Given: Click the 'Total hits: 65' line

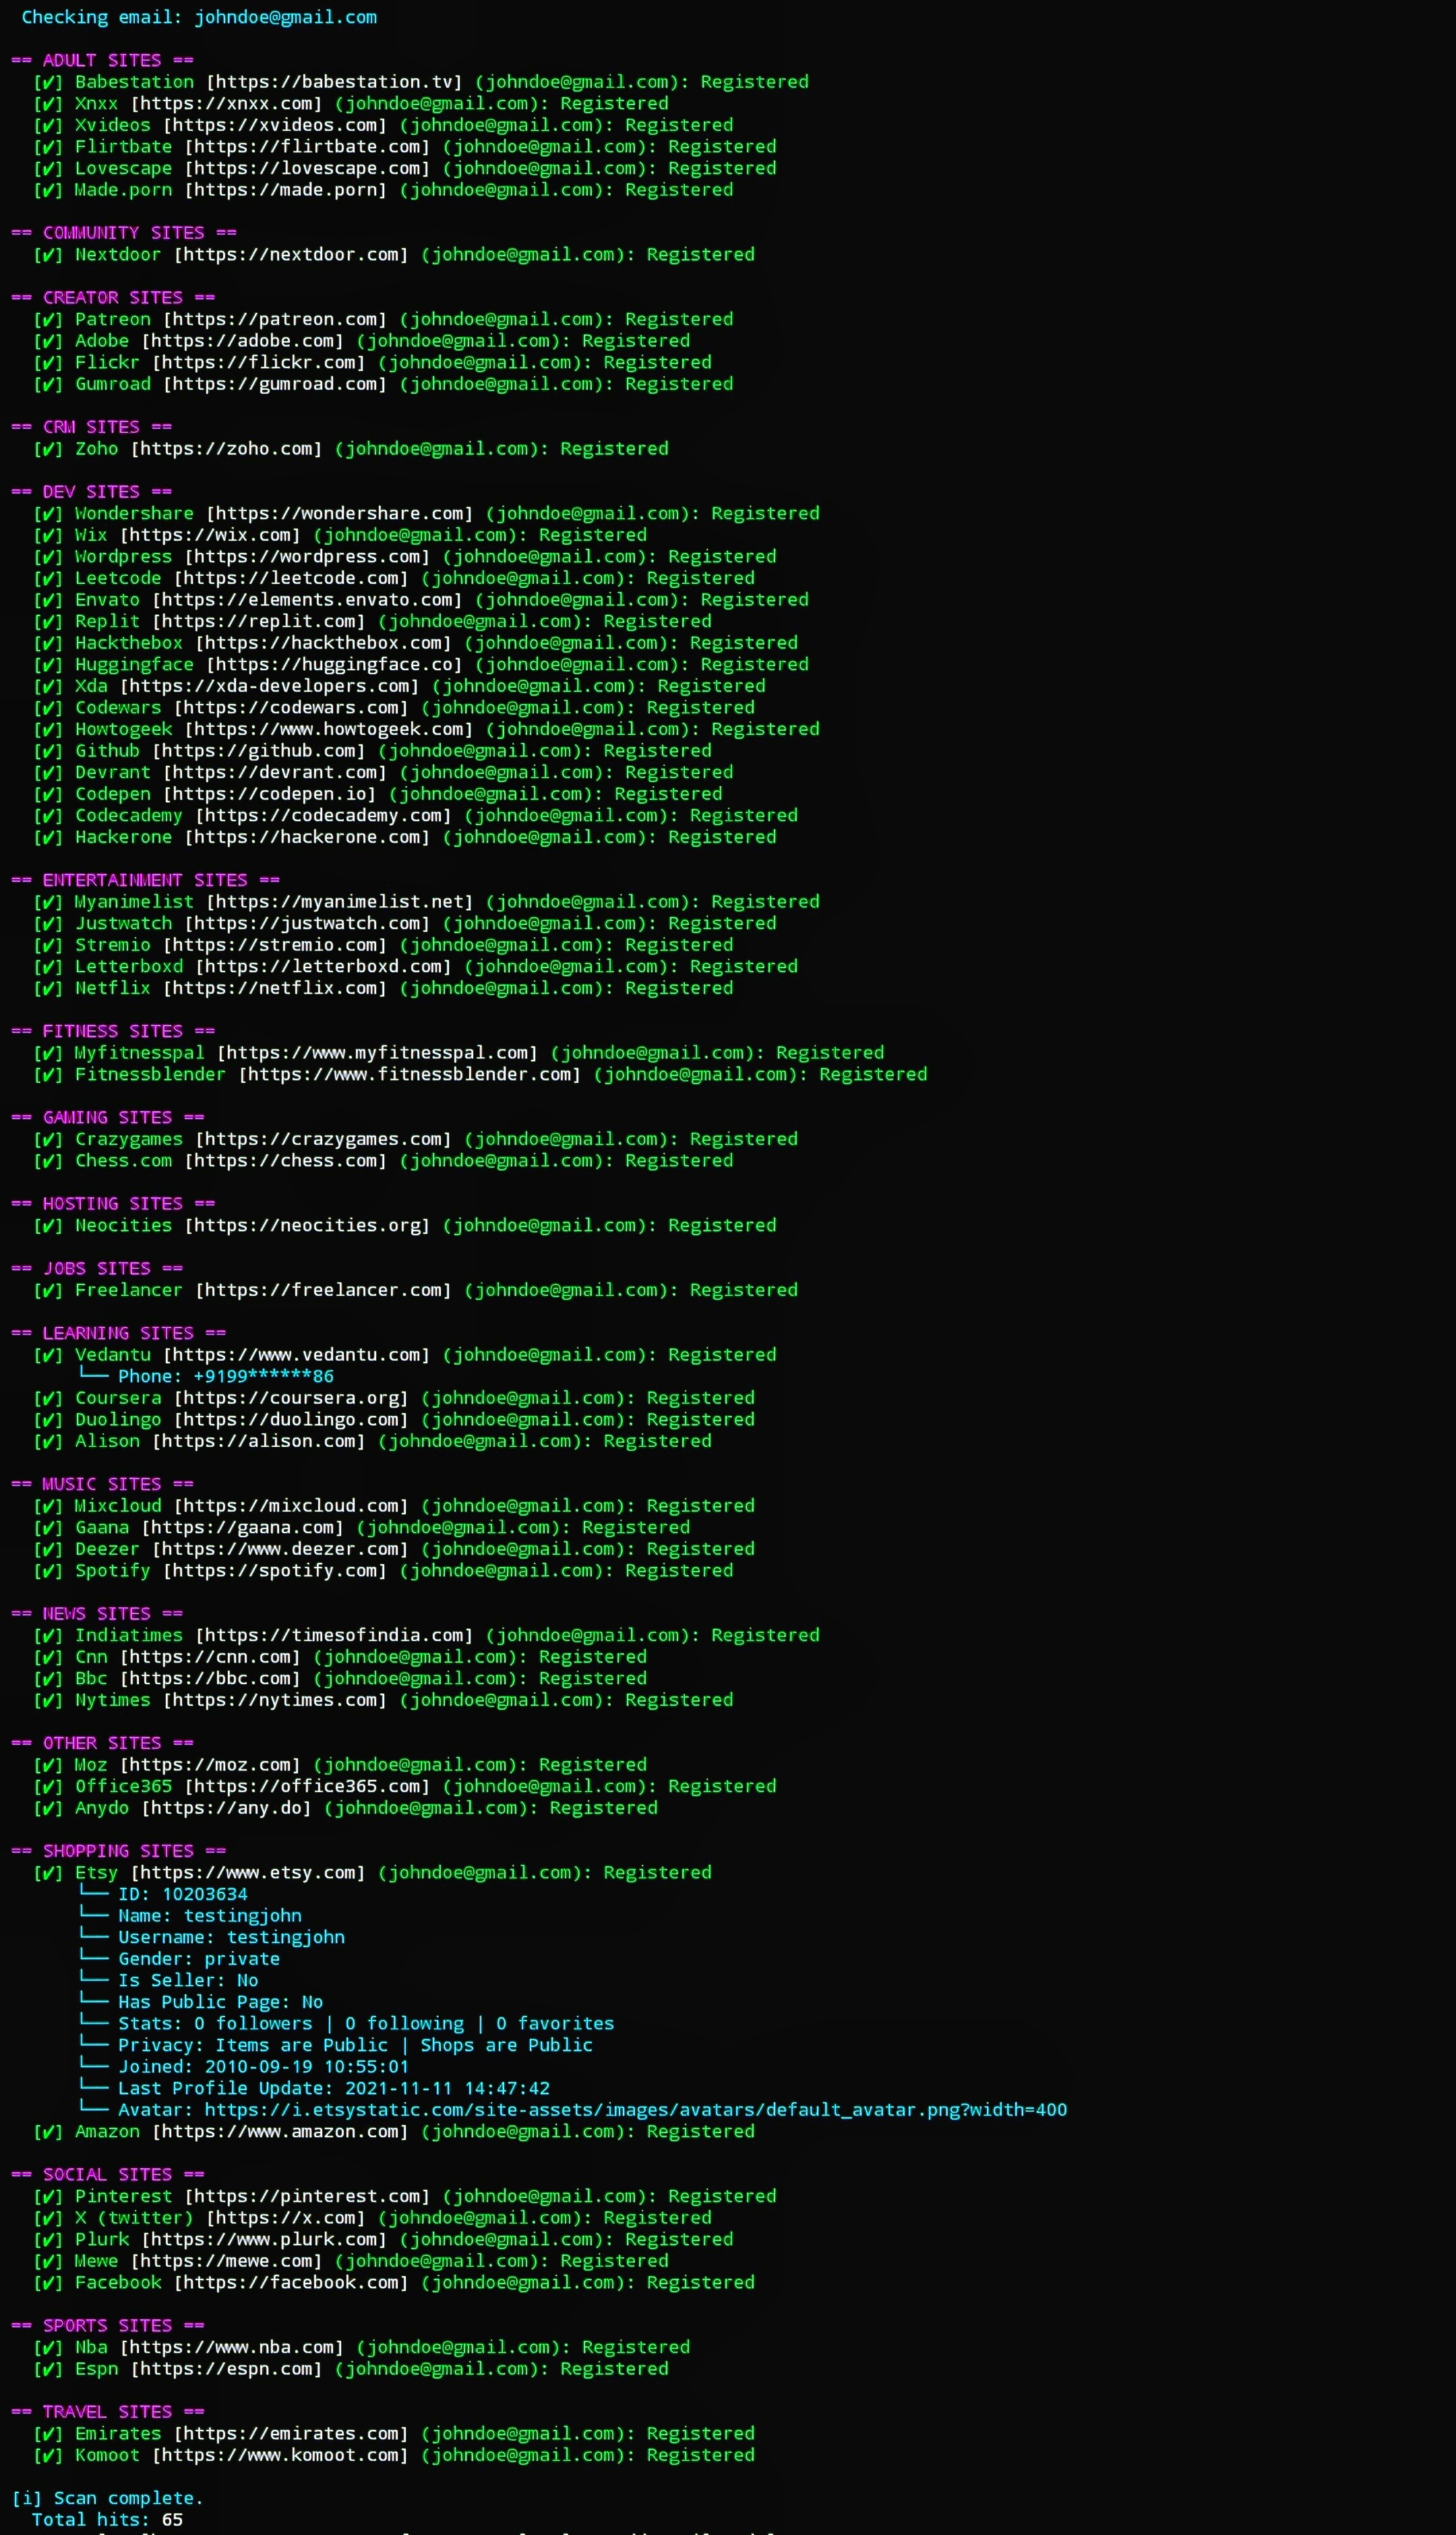Looking at the screenshot, I should 107,2519.
